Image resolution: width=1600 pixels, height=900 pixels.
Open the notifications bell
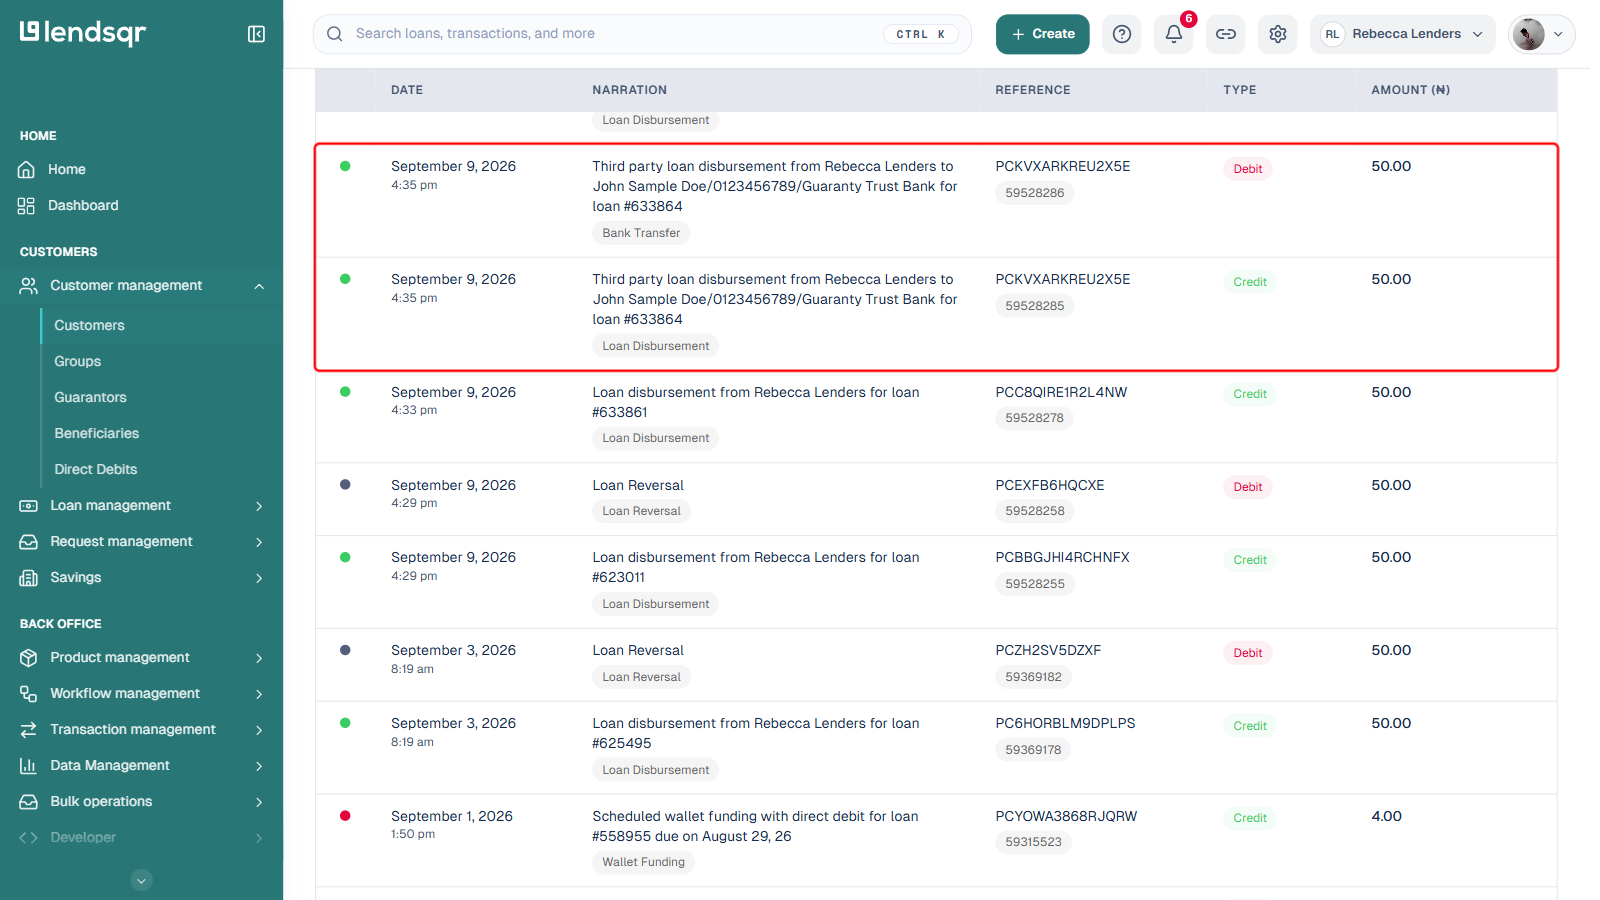[x=1174, y=34]
